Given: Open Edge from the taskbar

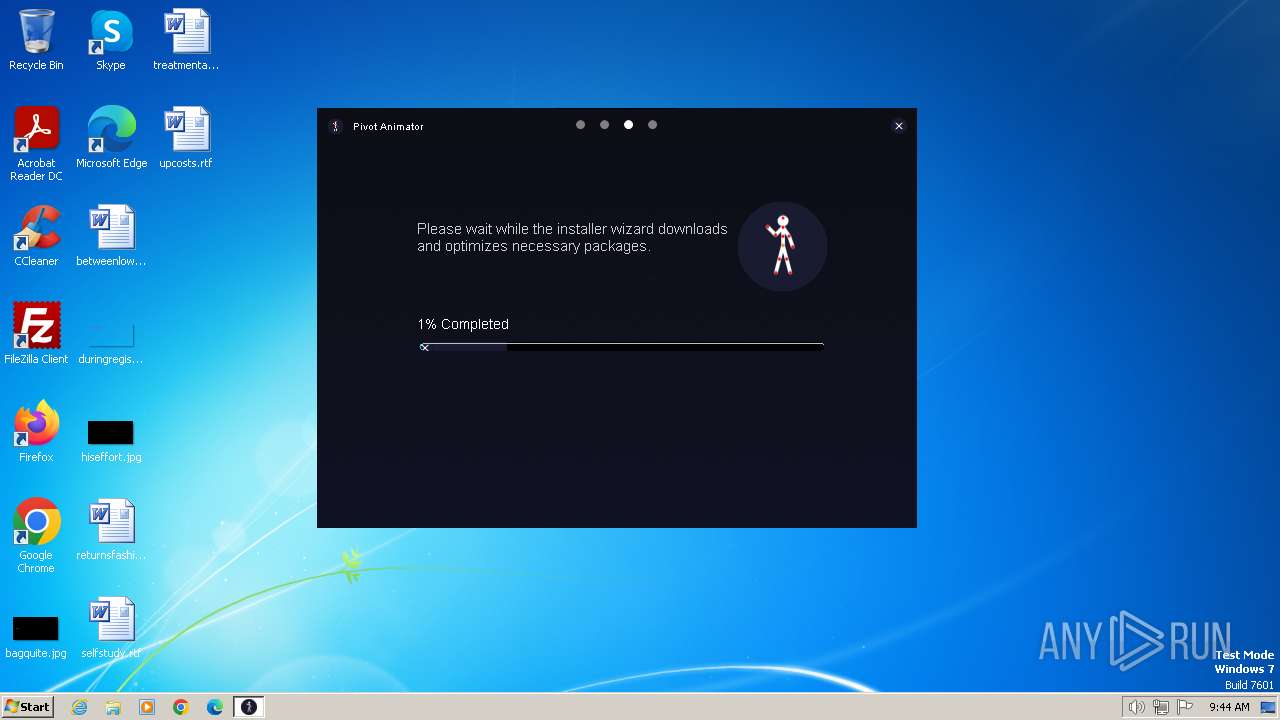Looking at the screenshot, I should 215,707.
